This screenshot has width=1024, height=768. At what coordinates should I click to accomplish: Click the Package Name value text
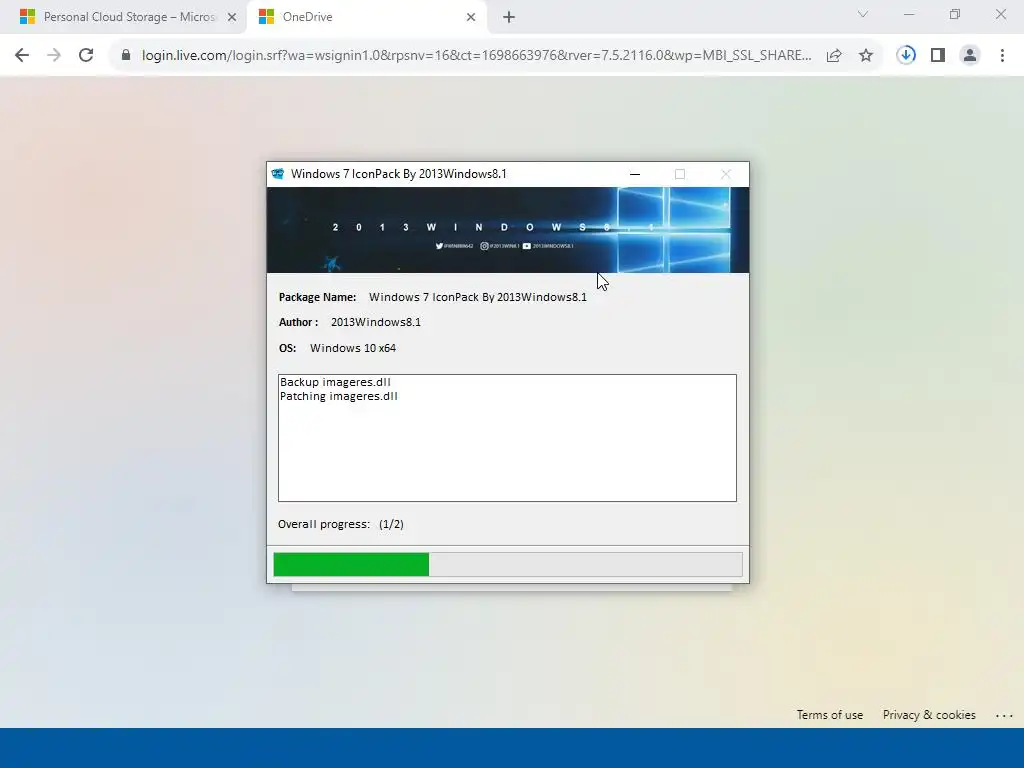click(477, 297)
